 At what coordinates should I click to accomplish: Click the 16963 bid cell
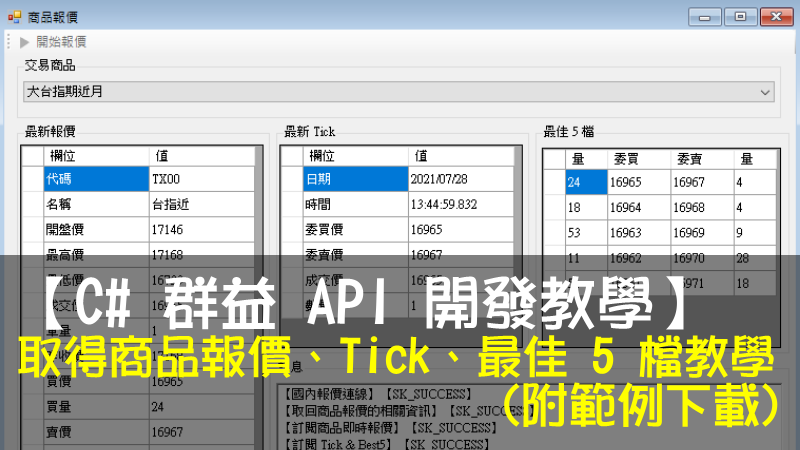click(639, 233)
